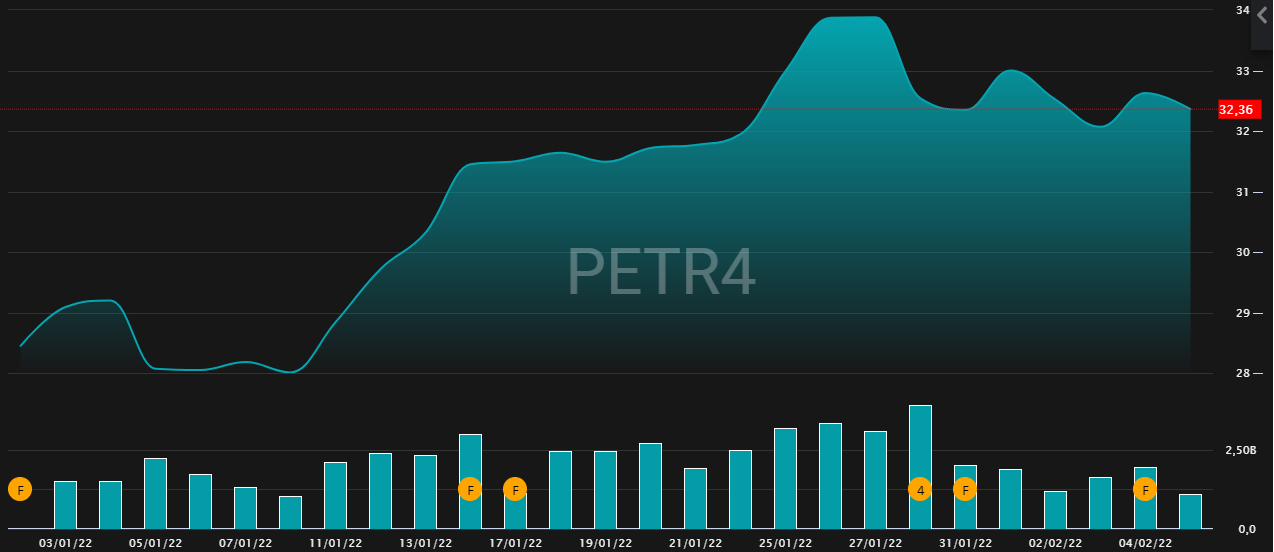Viewport: 1274px width, 552px height.
Task: Click the 19/01/22 date label
Action: click(x=605, y=543)
